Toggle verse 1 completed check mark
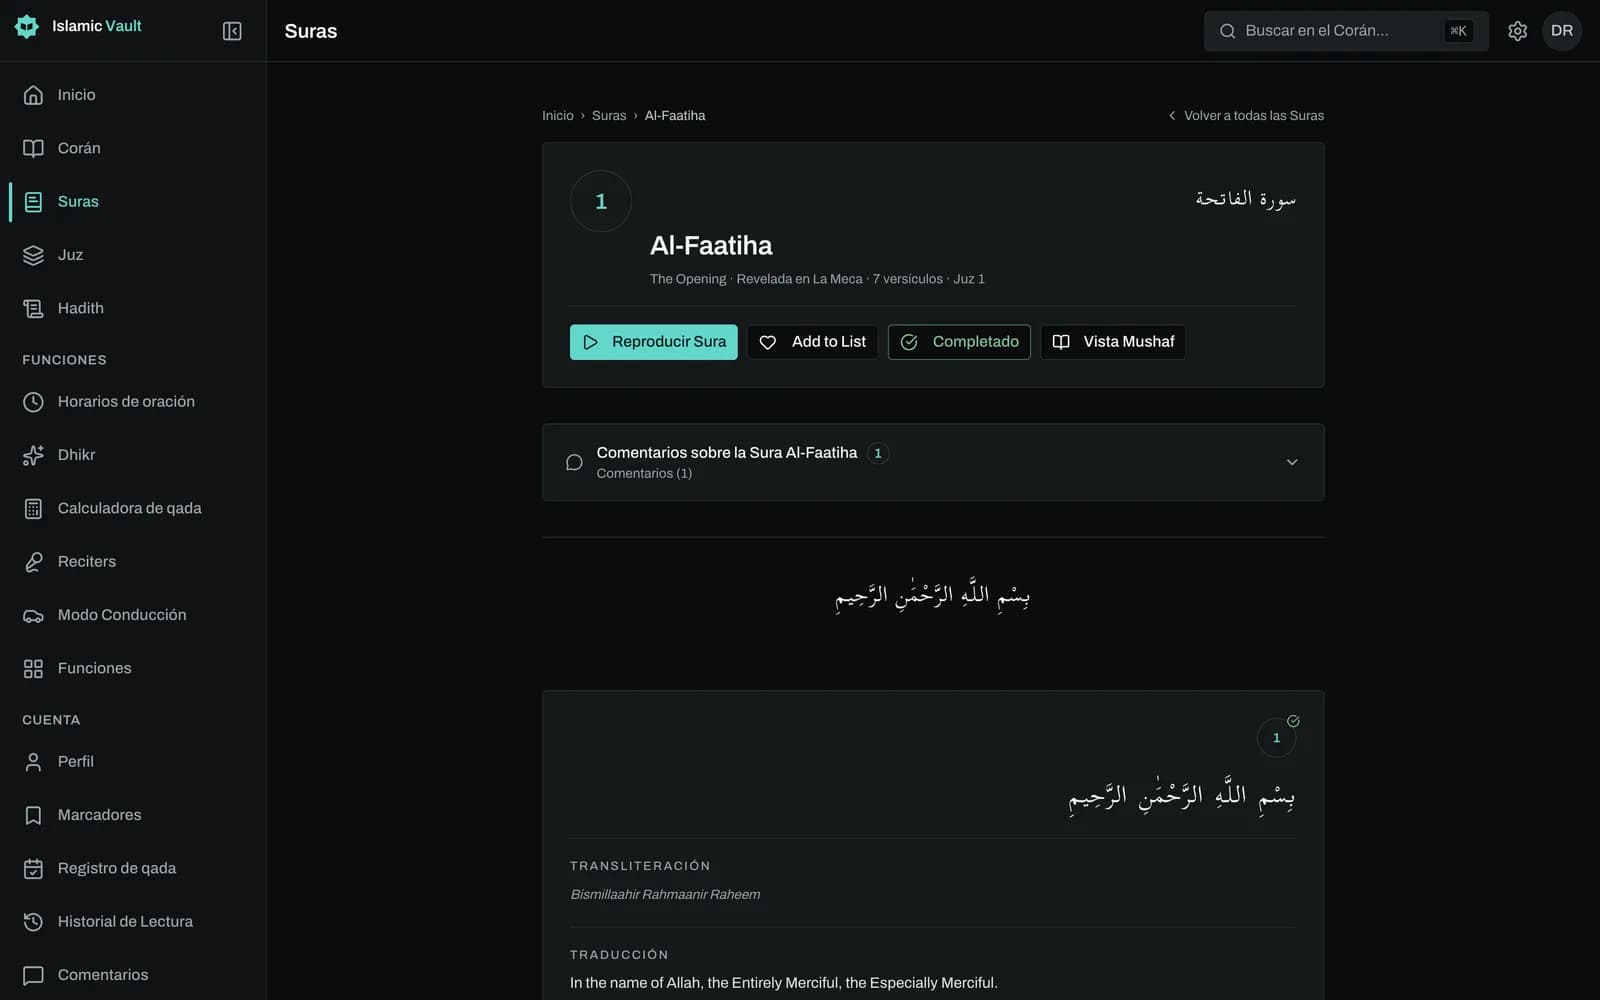The height and width of the screenshot is (1000, 1600). [1293, 721]
